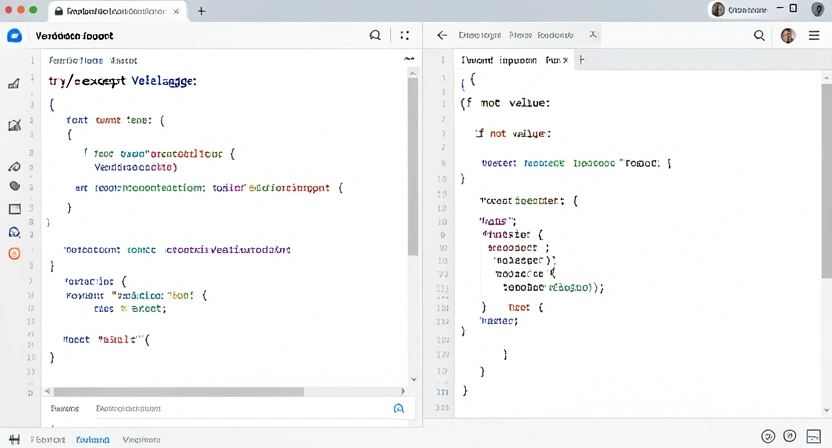This screenshot has height=448, width=832.
Task: Click the yellow macOS minimize button
Action: point(21,10)
